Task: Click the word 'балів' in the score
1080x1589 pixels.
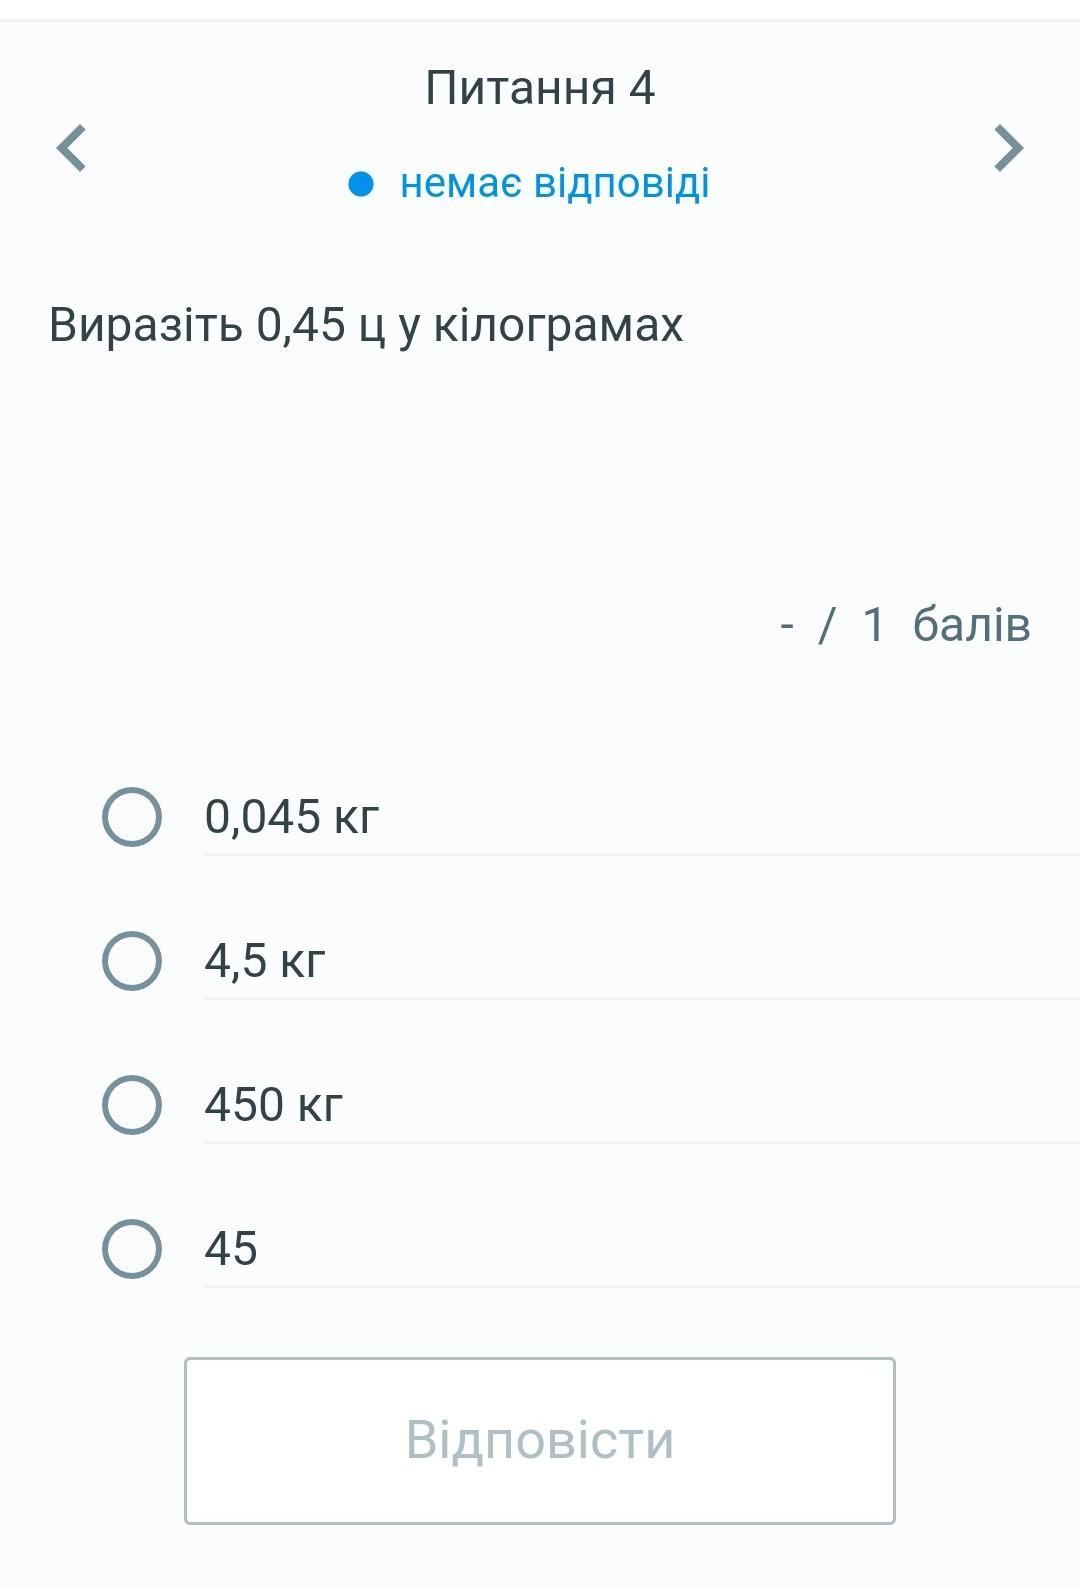Action: [970, 625]
